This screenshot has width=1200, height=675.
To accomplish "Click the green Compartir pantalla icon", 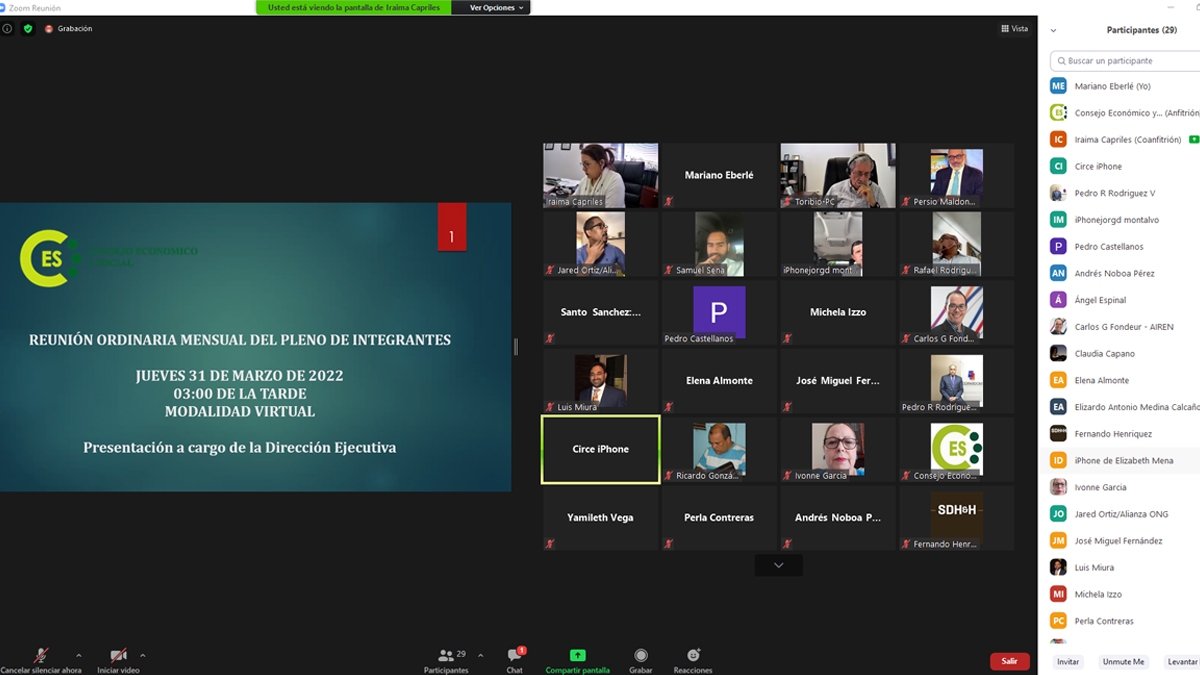I will click(x=577, y=655).
